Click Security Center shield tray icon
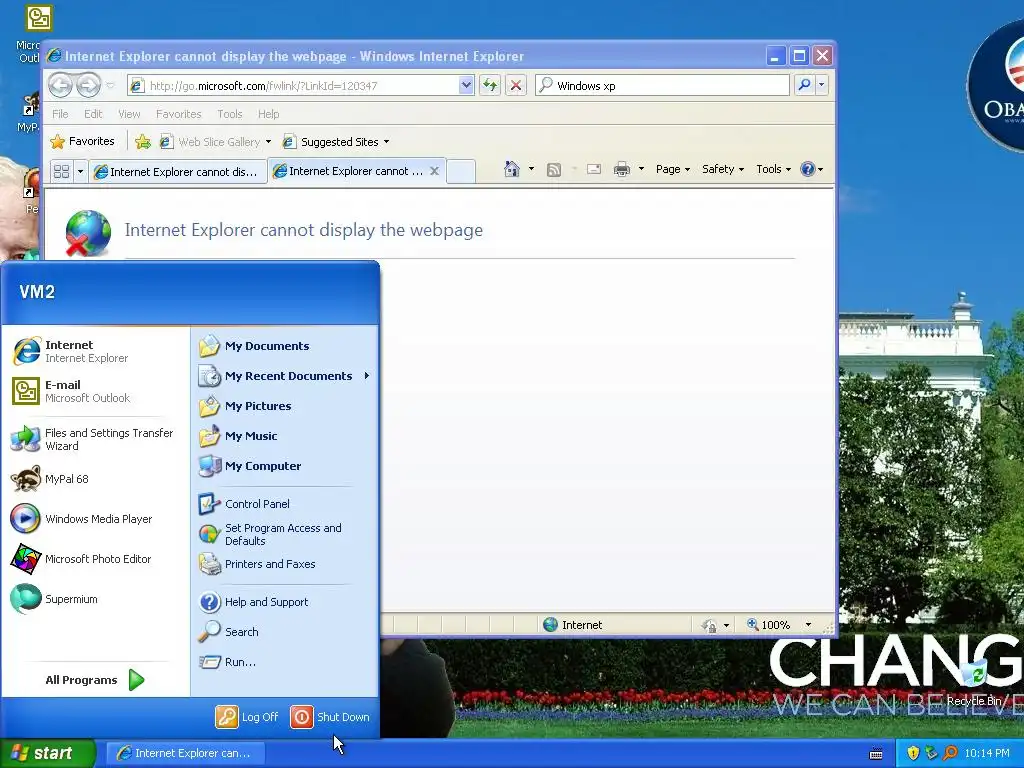1024x768 pixels. (x=913, y=753)
